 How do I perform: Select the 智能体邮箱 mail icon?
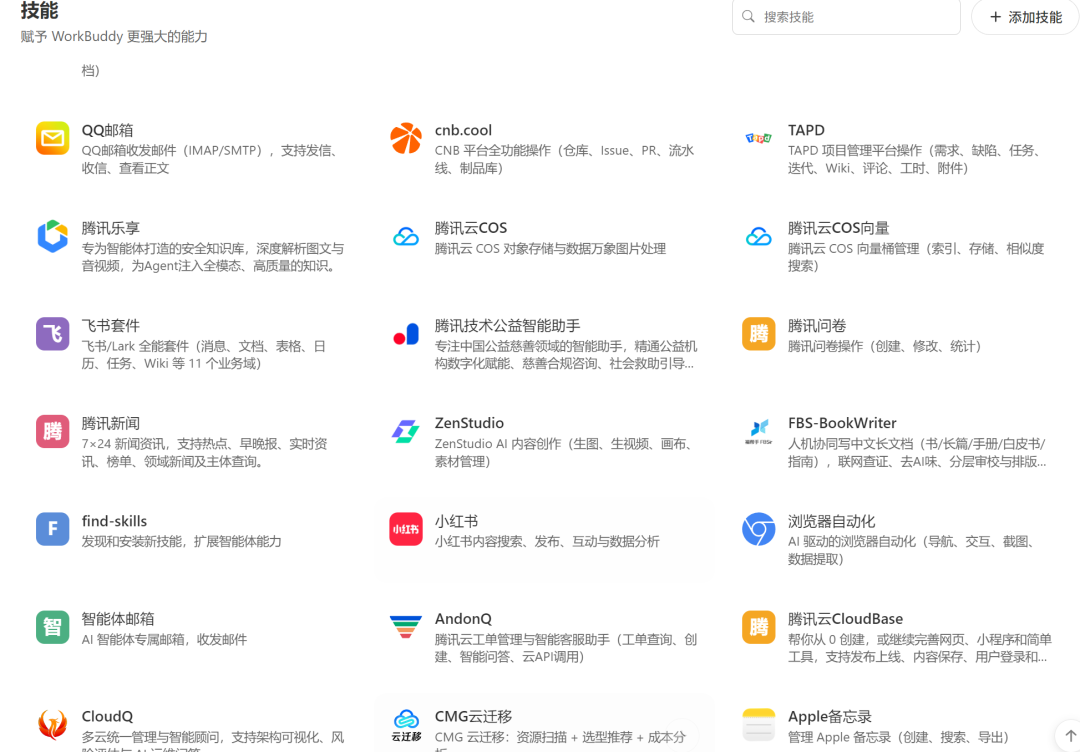click(x=52, y=628)
